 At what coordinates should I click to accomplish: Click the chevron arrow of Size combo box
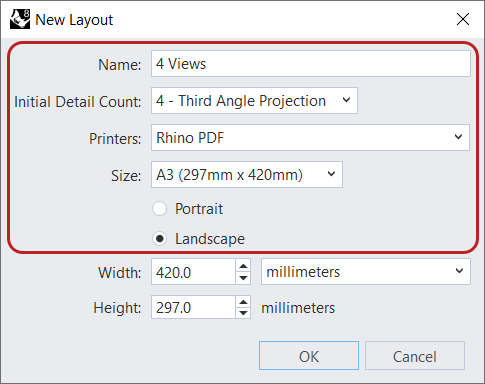point(331,174)
